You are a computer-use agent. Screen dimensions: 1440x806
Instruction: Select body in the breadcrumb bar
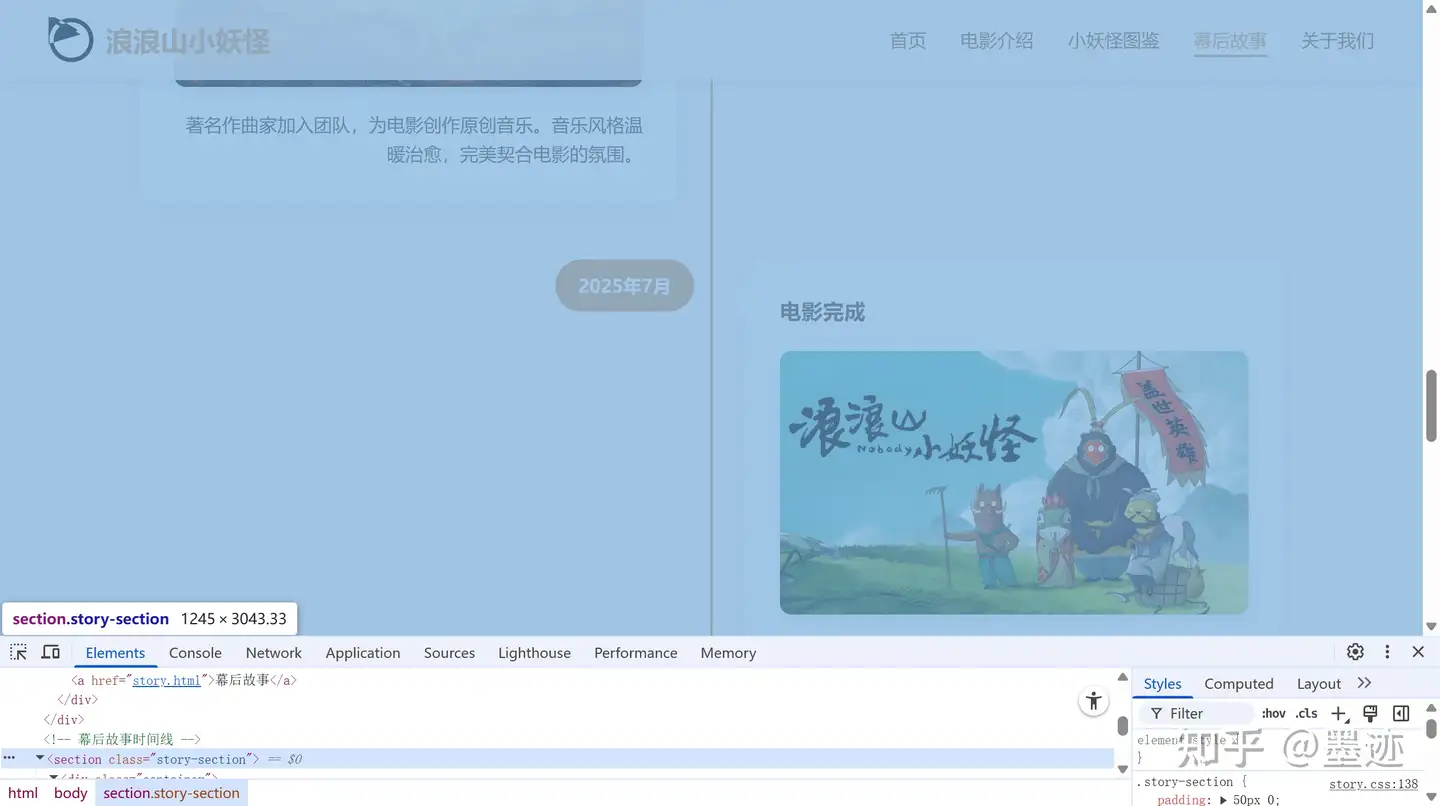71,793
